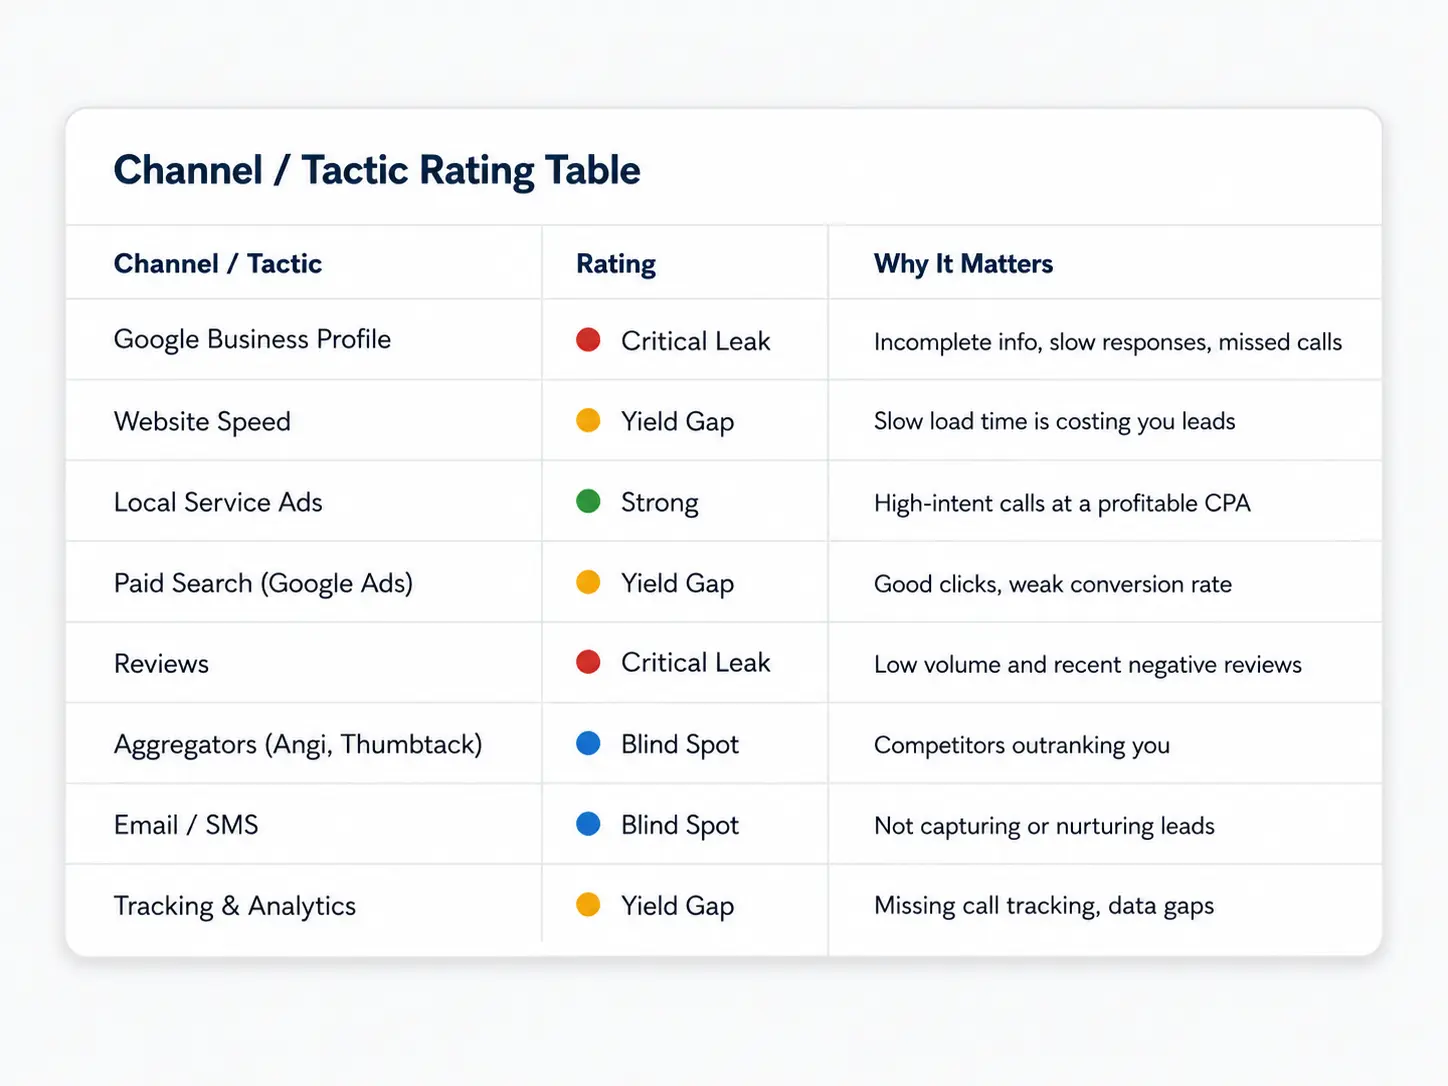Select the Why It Matters column header

963,264
